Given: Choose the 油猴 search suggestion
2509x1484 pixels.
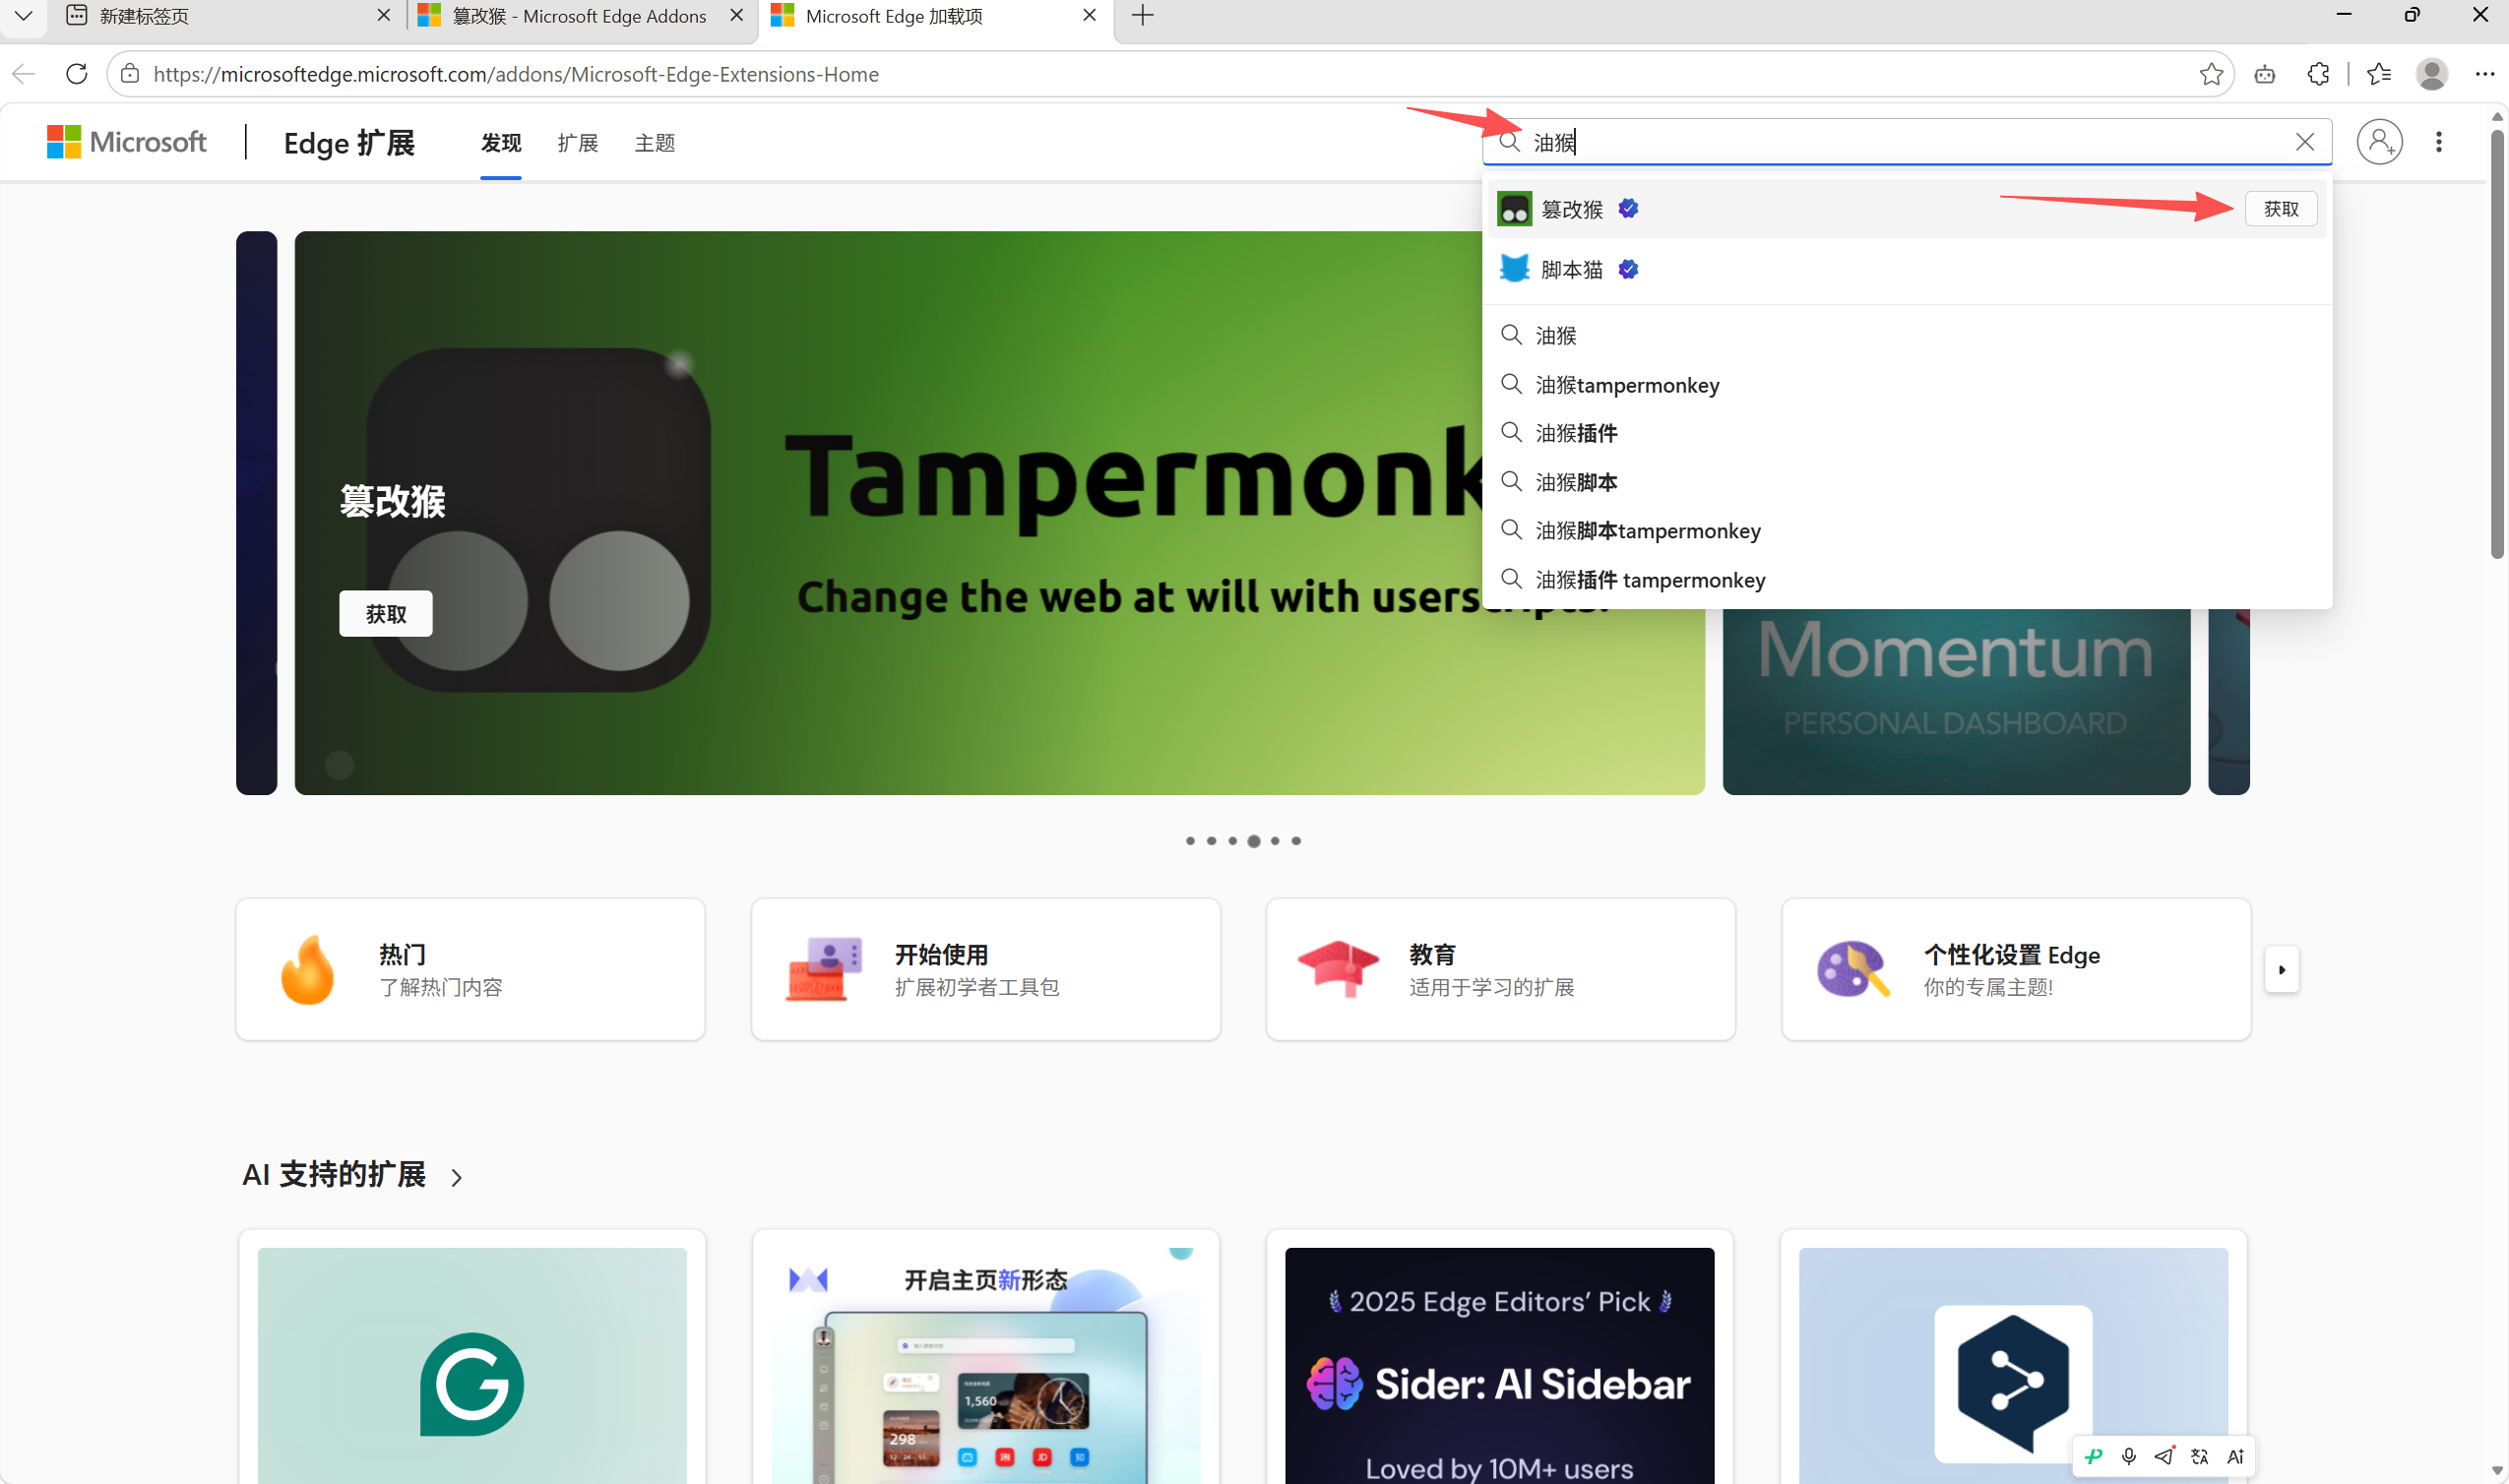Looking at the screenshot, I should pos(1906,335).
